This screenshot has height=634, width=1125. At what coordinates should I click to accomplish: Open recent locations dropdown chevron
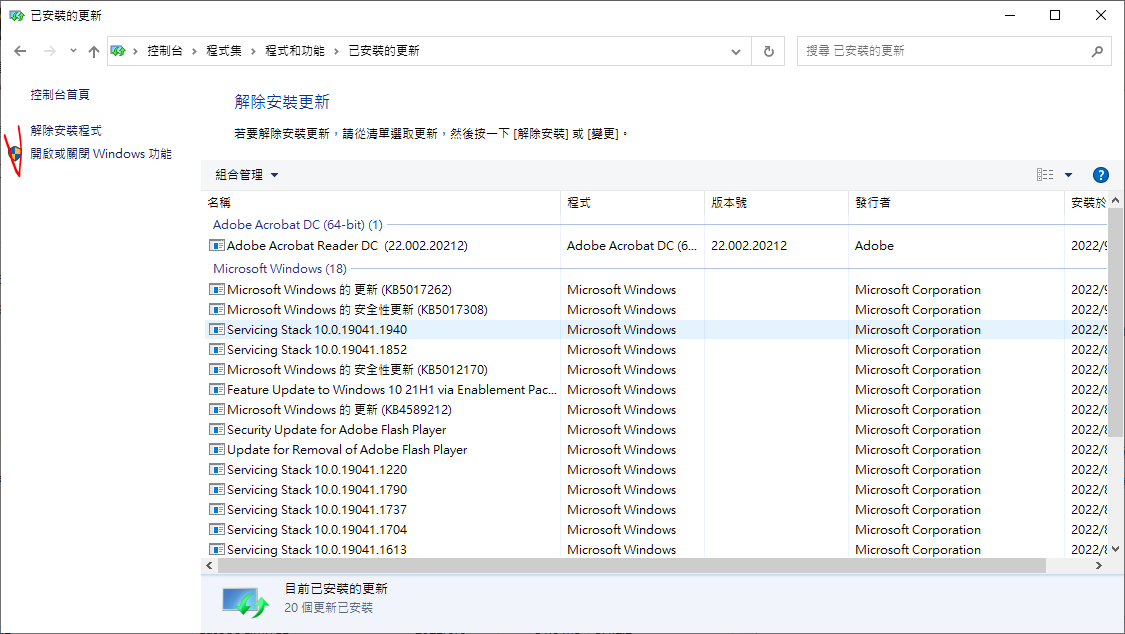click(x=73, y=51)
